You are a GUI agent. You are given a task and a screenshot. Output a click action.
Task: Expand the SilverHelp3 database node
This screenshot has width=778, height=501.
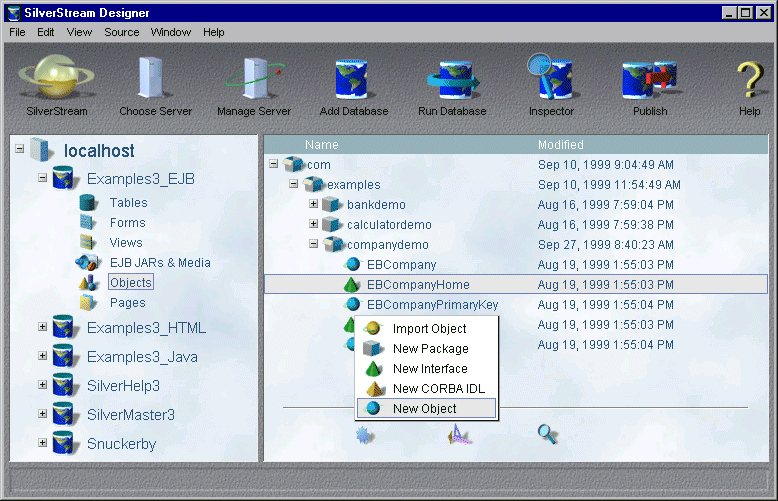coord(43,385)
